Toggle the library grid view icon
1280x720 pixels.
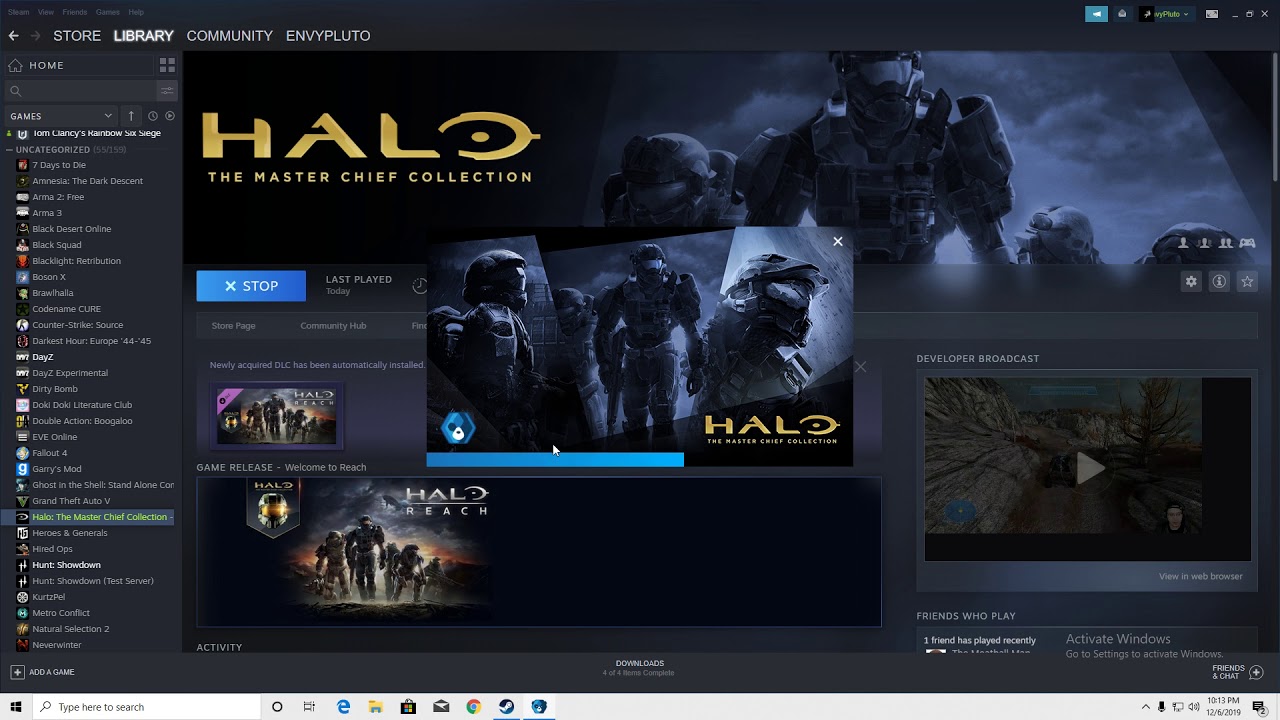pos(167,65)
